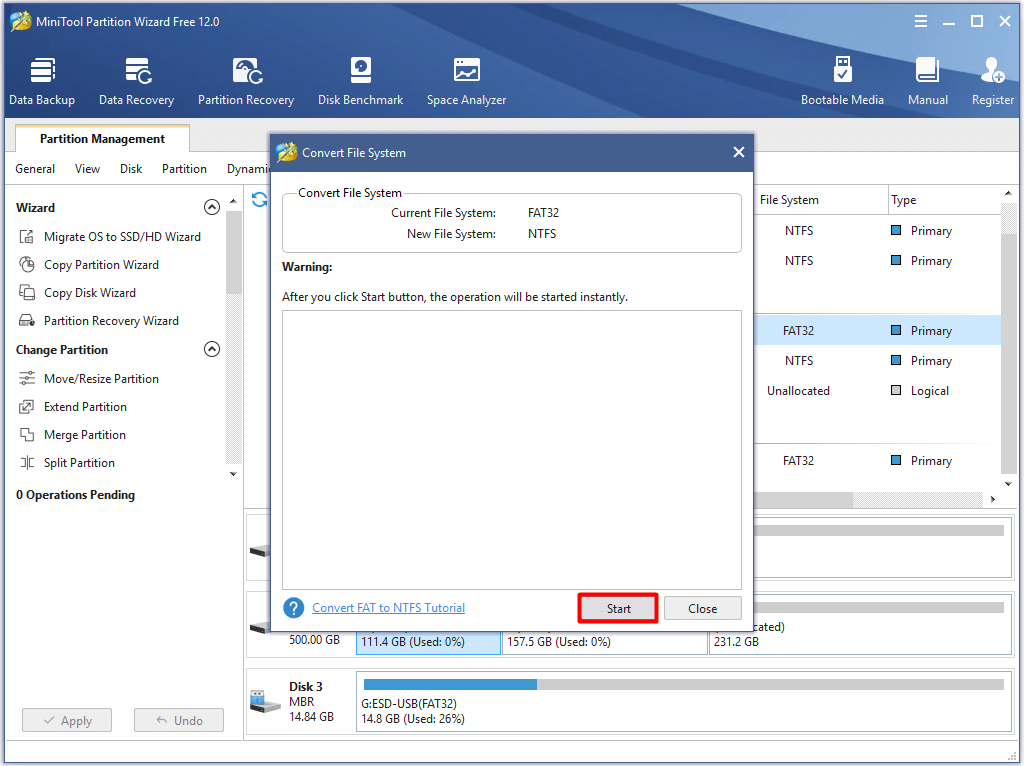Open the Data Backup tool

pos(42,82)
